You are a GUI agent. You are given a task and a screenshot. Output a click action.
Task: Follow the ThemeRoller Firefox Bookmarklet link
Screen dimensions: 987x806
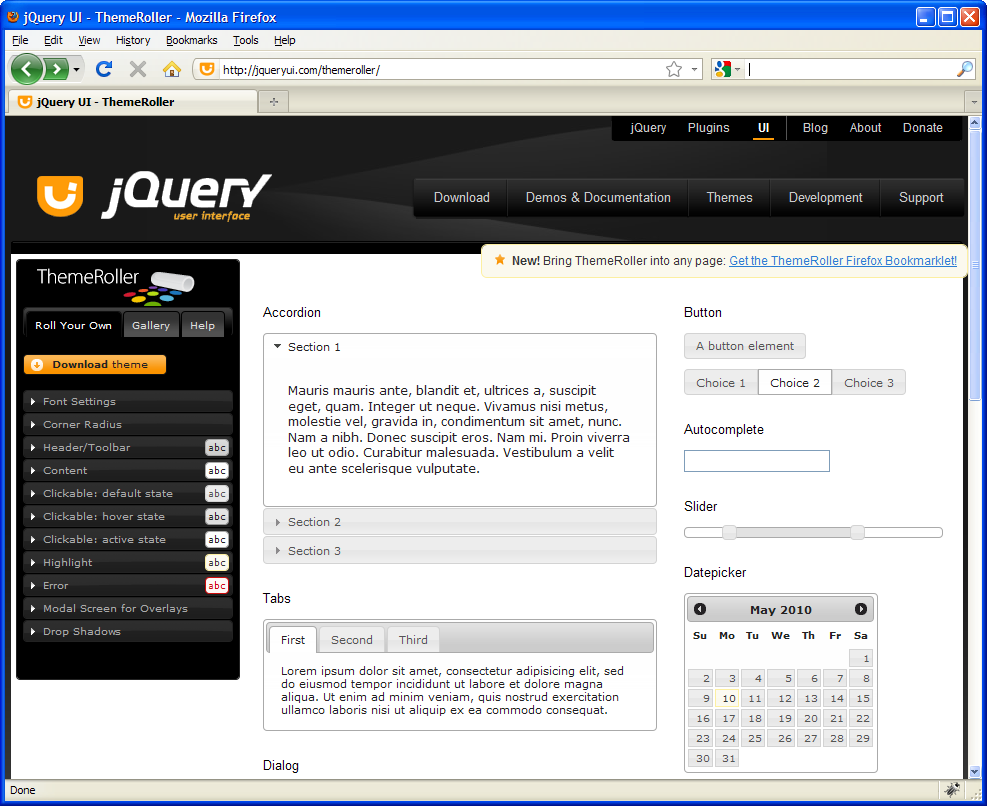(x=843, y=261)
